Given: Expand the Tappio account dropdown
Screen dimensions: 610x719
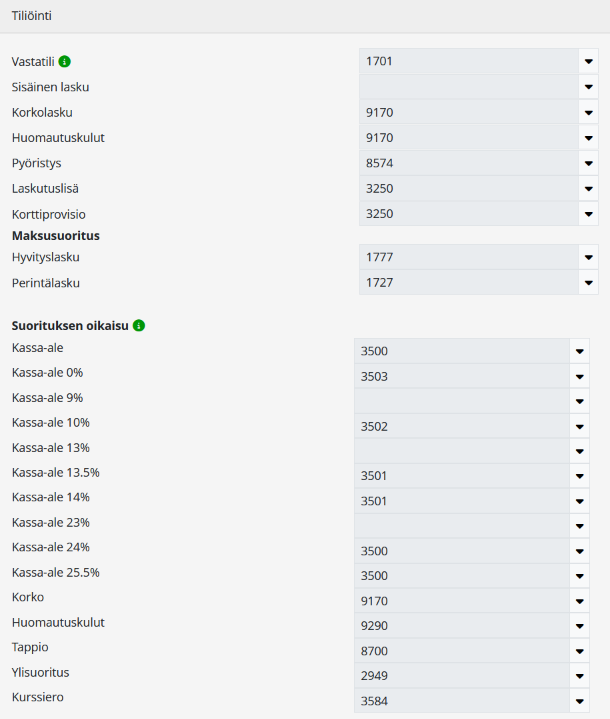Looking at the screenshot, I should coord(578,651).
